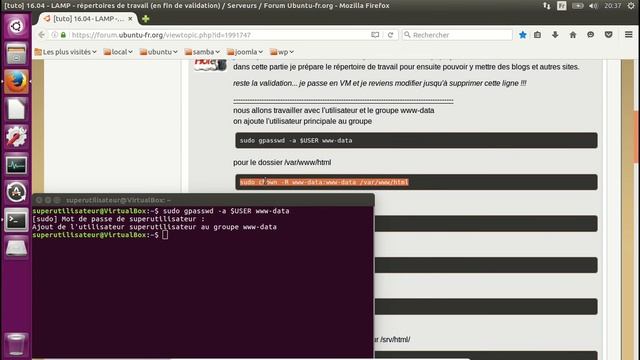This screenshot has width=640, height=360.
Task: Click the Rechercher search field
Action: click(x=457, y=35)
